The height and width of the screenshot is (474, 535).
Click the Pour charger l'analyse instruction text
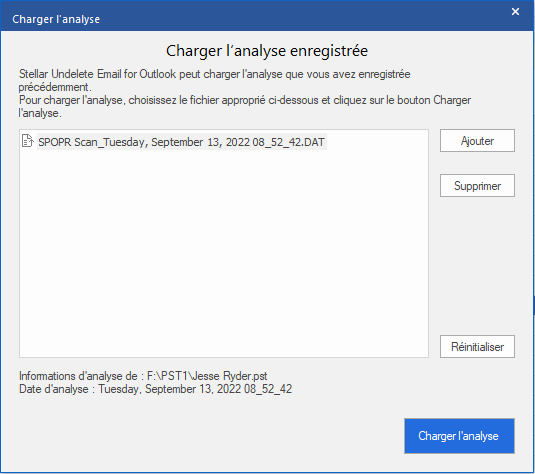tap(245, 106)
